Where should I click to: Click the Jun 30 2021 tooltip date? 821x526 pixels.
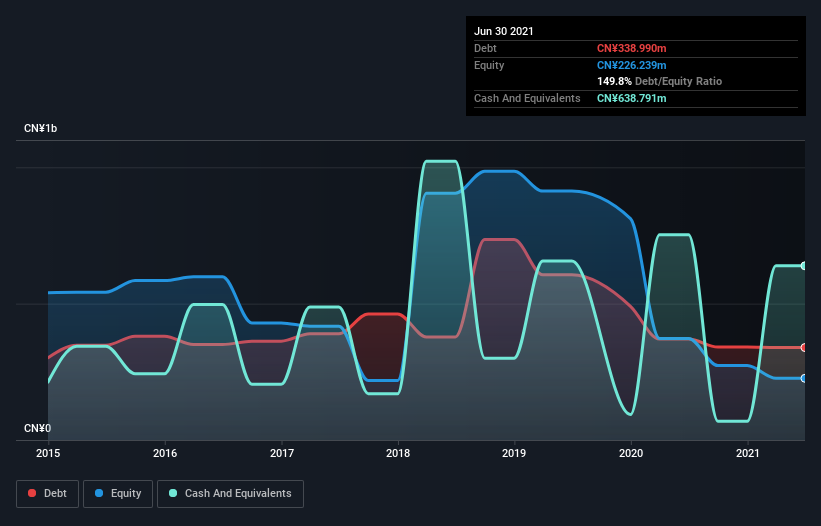point(504,31)
